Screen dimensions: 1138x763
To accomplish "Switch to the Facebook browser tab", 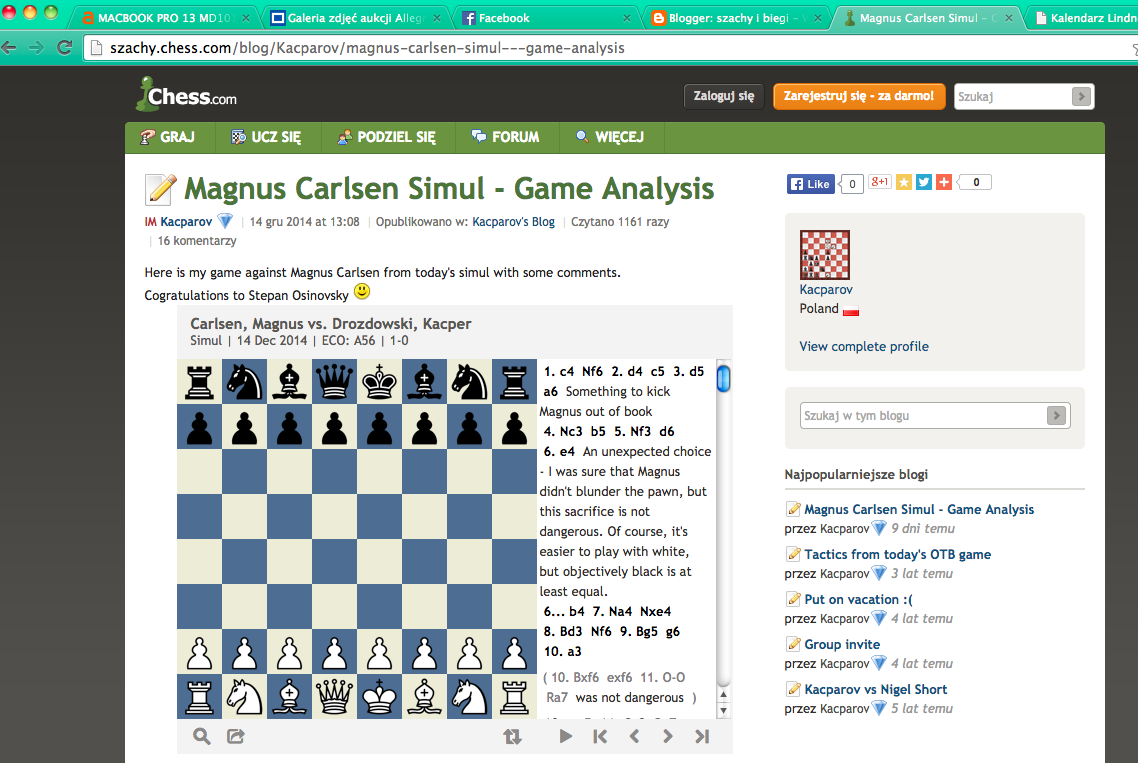I will point(545,18).
